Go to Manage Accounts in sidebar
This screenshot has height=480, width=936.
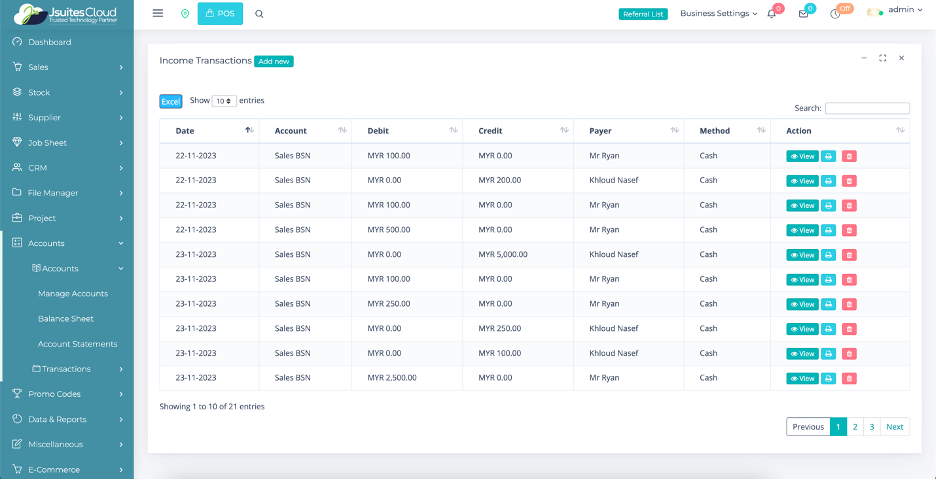tap(73, 294)
